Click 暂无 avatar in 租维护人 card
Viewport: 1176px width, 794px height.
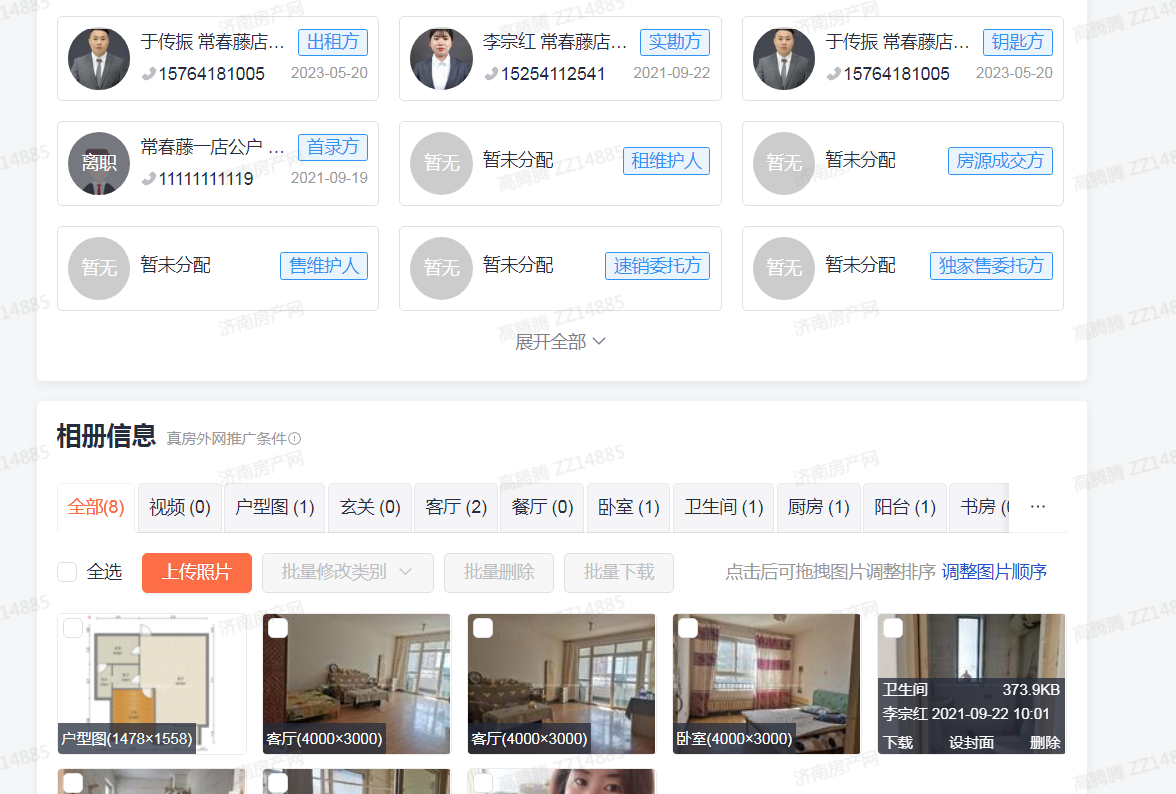tap(441, 163)
